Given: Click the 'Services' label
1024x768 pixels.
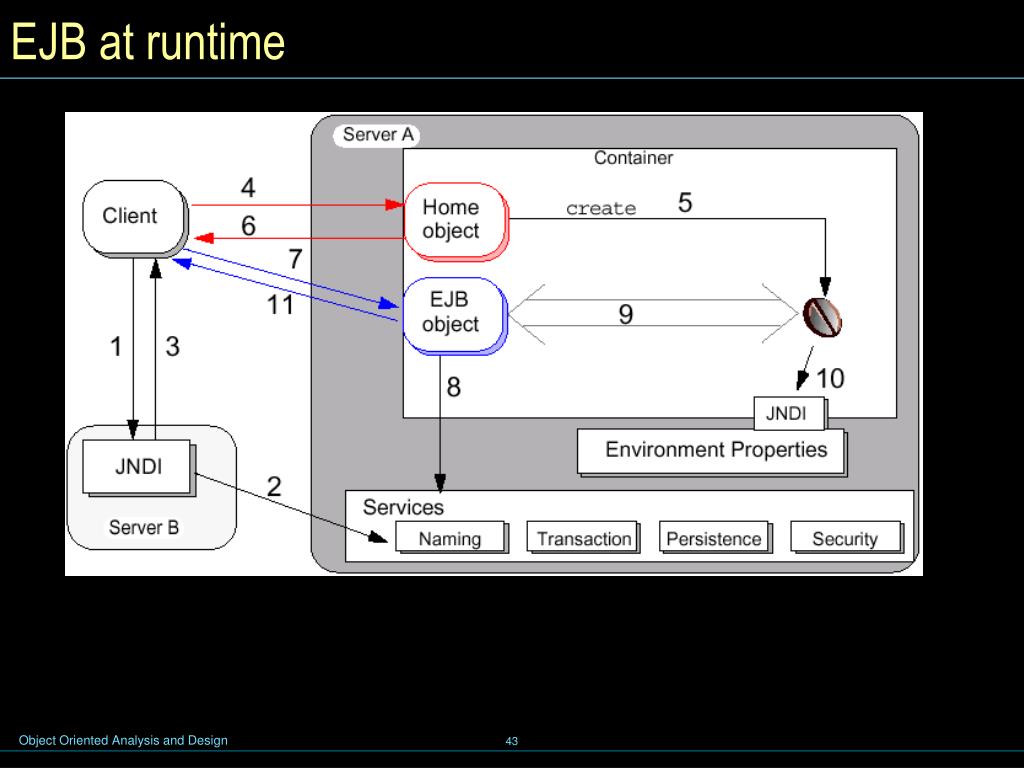Looking at the screenshot, I should point(403,507).
